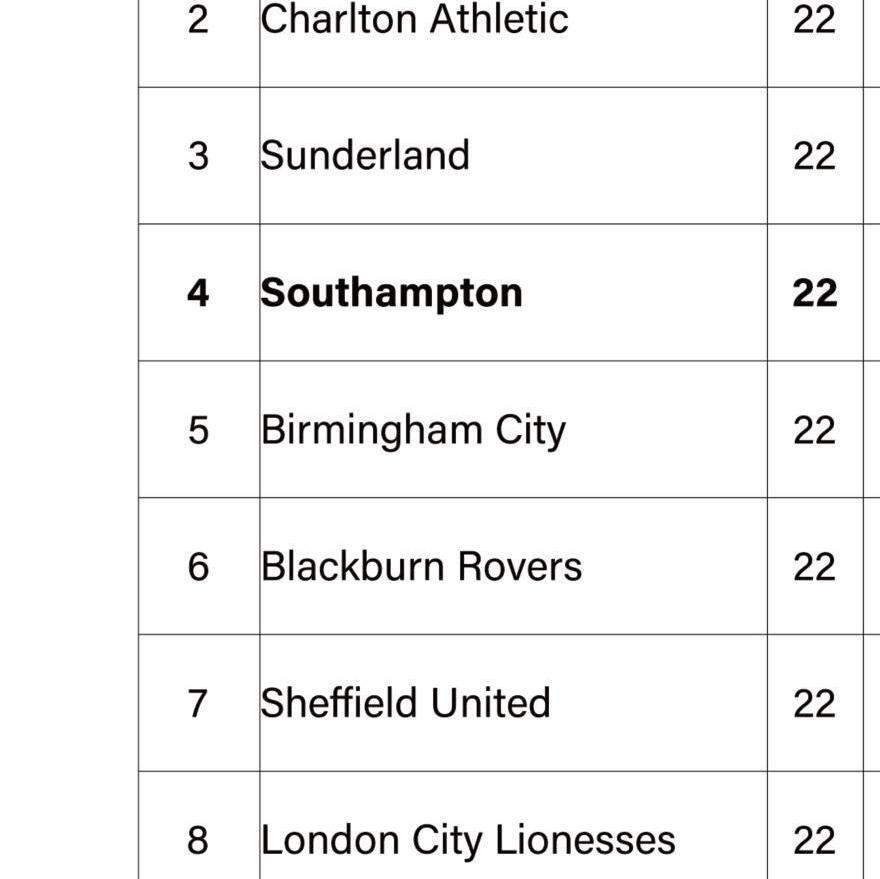Viewport: 880px width, 879px height.
Task: Select the Sunderland team name
Action: click(365, 156)
